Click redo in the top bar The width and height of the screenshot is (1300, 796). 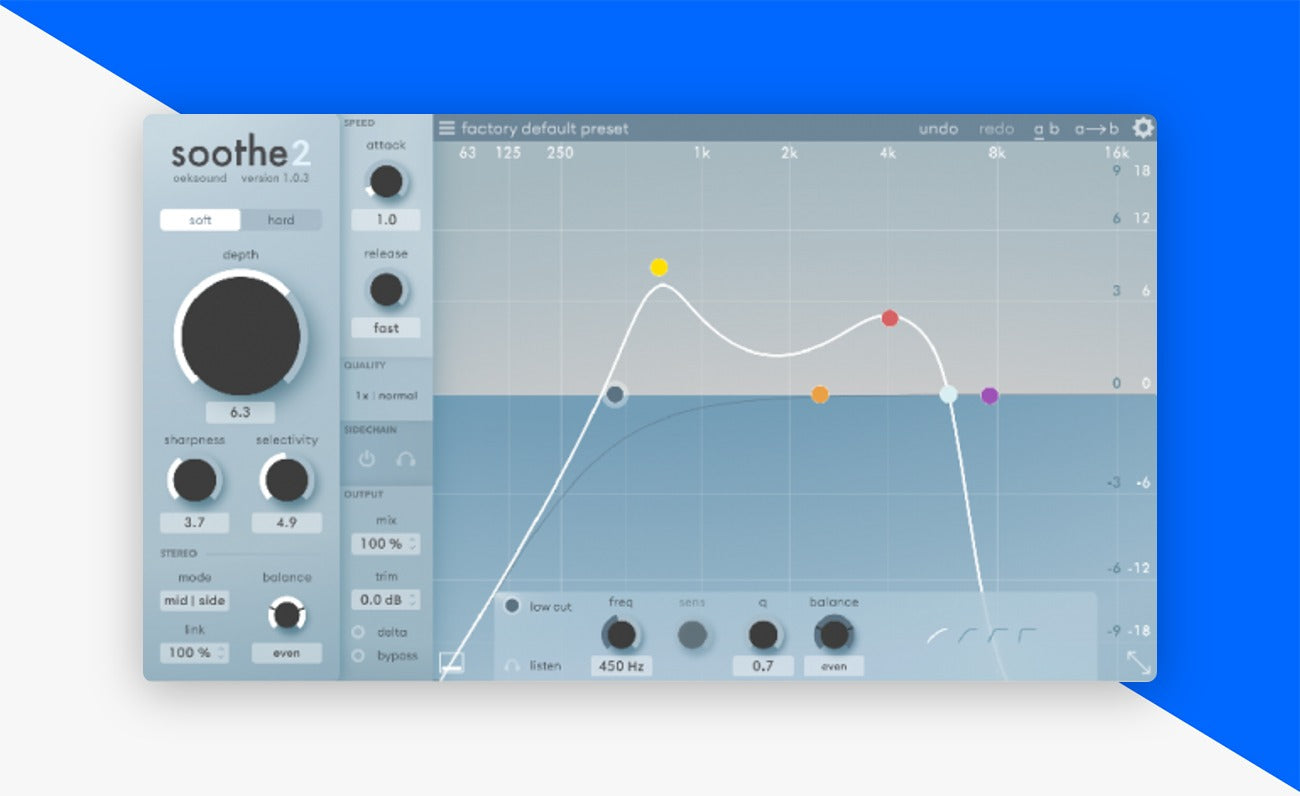(x=996, y=129)
